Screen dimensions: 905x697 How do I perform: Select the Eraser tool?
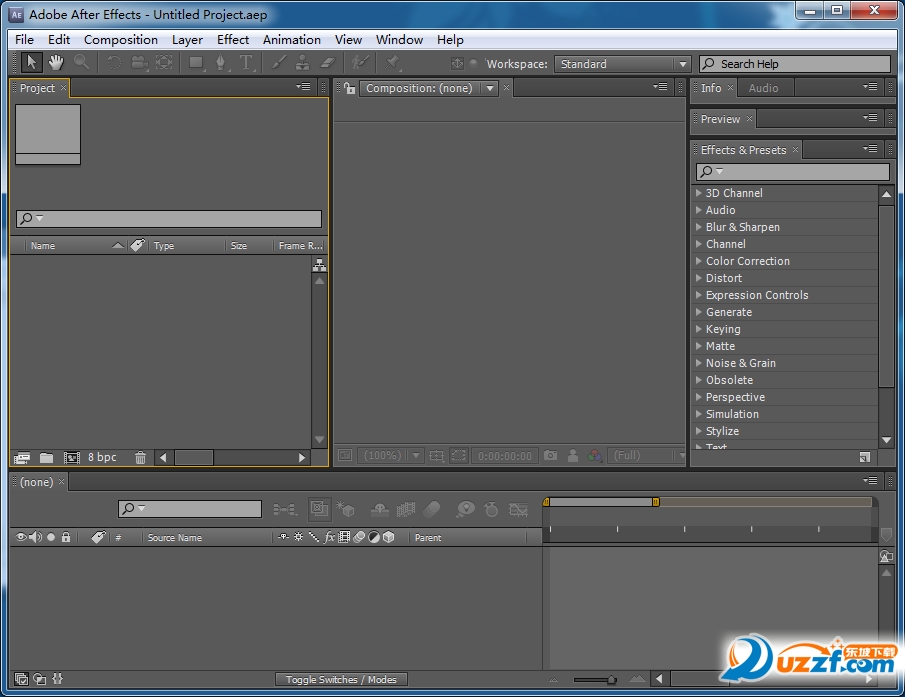326,63
